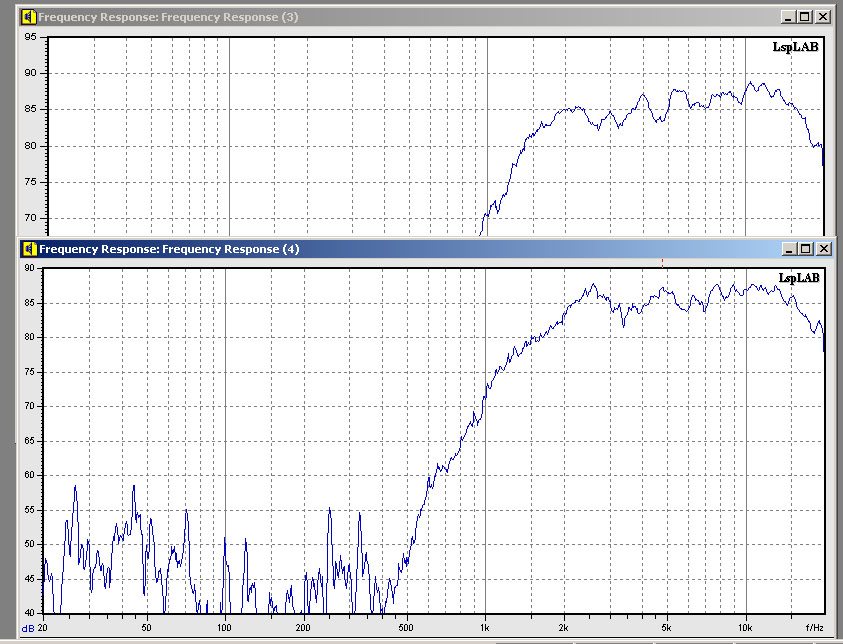Viewport: 843px width, 644px height.
Task: Click the 95 dB label in Frequency Response (3)
Action: pyautogui.click(x=30, y=37)
